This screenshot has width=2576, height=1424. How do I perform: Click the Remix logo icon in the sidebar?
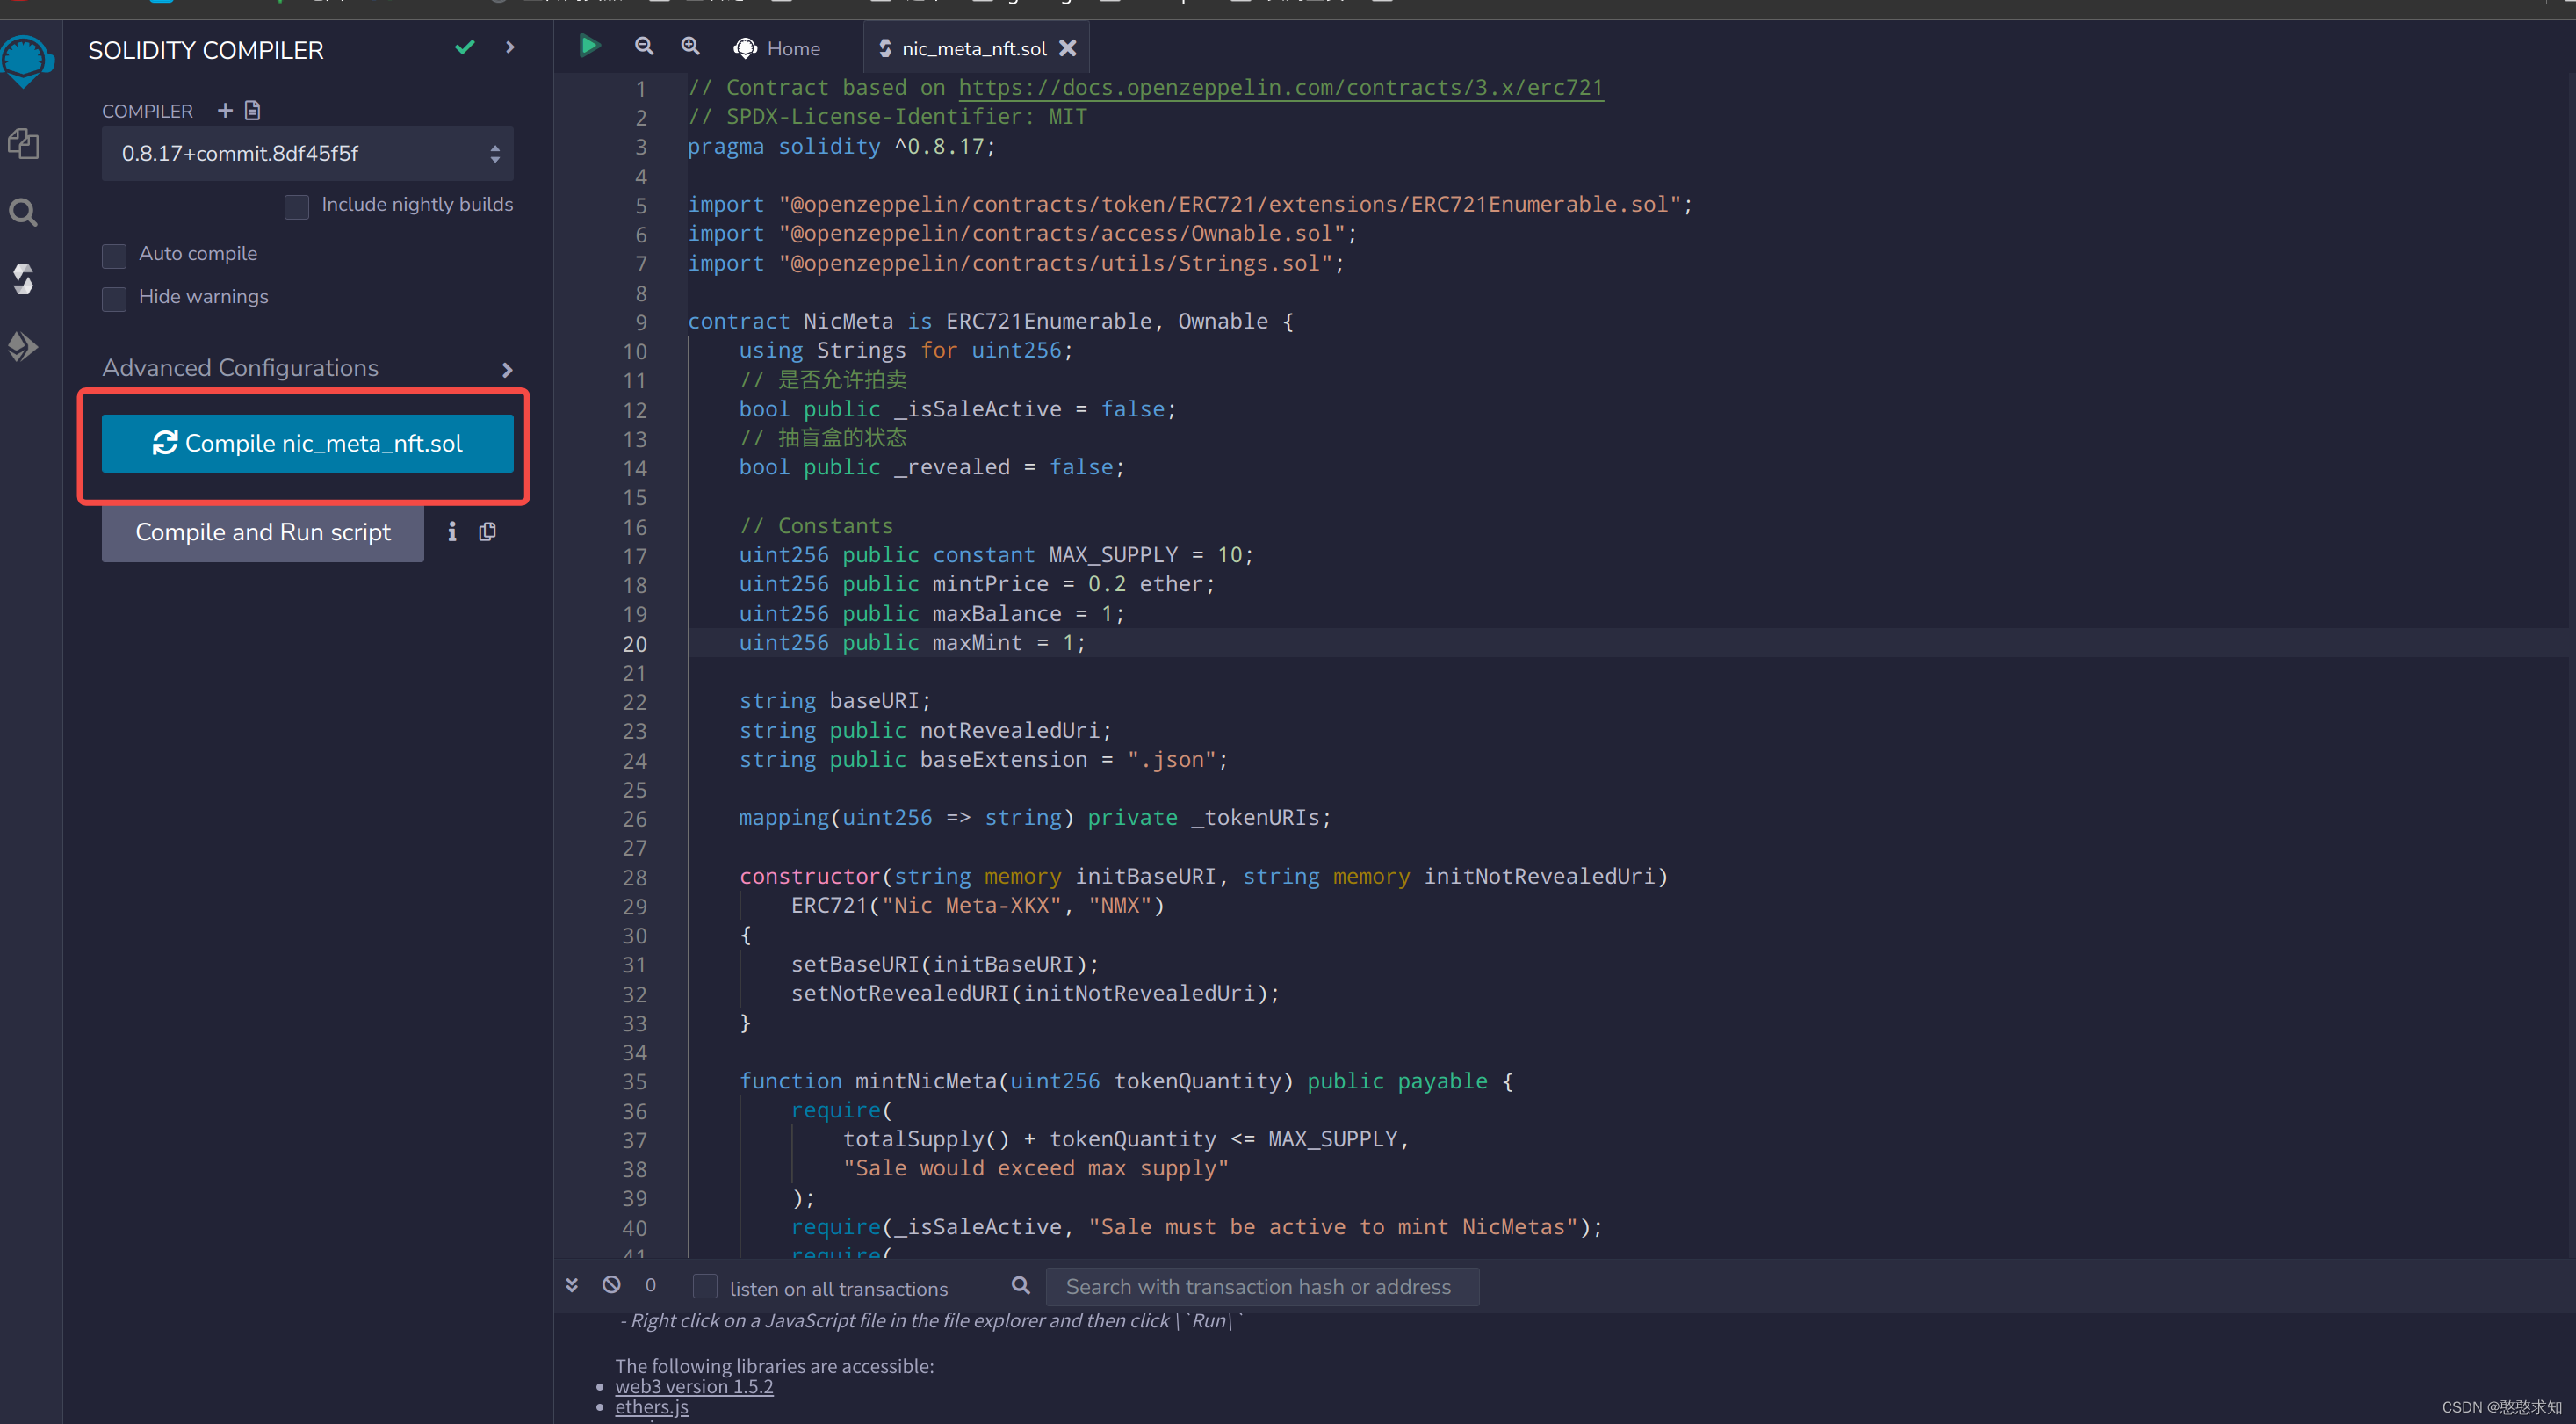(25, 62)
